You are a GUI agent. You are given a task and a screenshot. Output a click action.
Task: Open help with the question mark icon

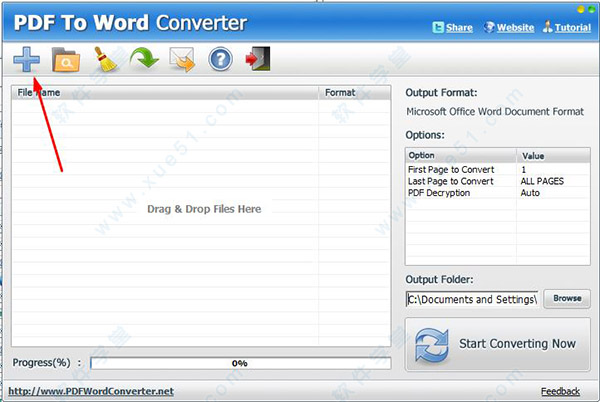click(x=220, y=60)
